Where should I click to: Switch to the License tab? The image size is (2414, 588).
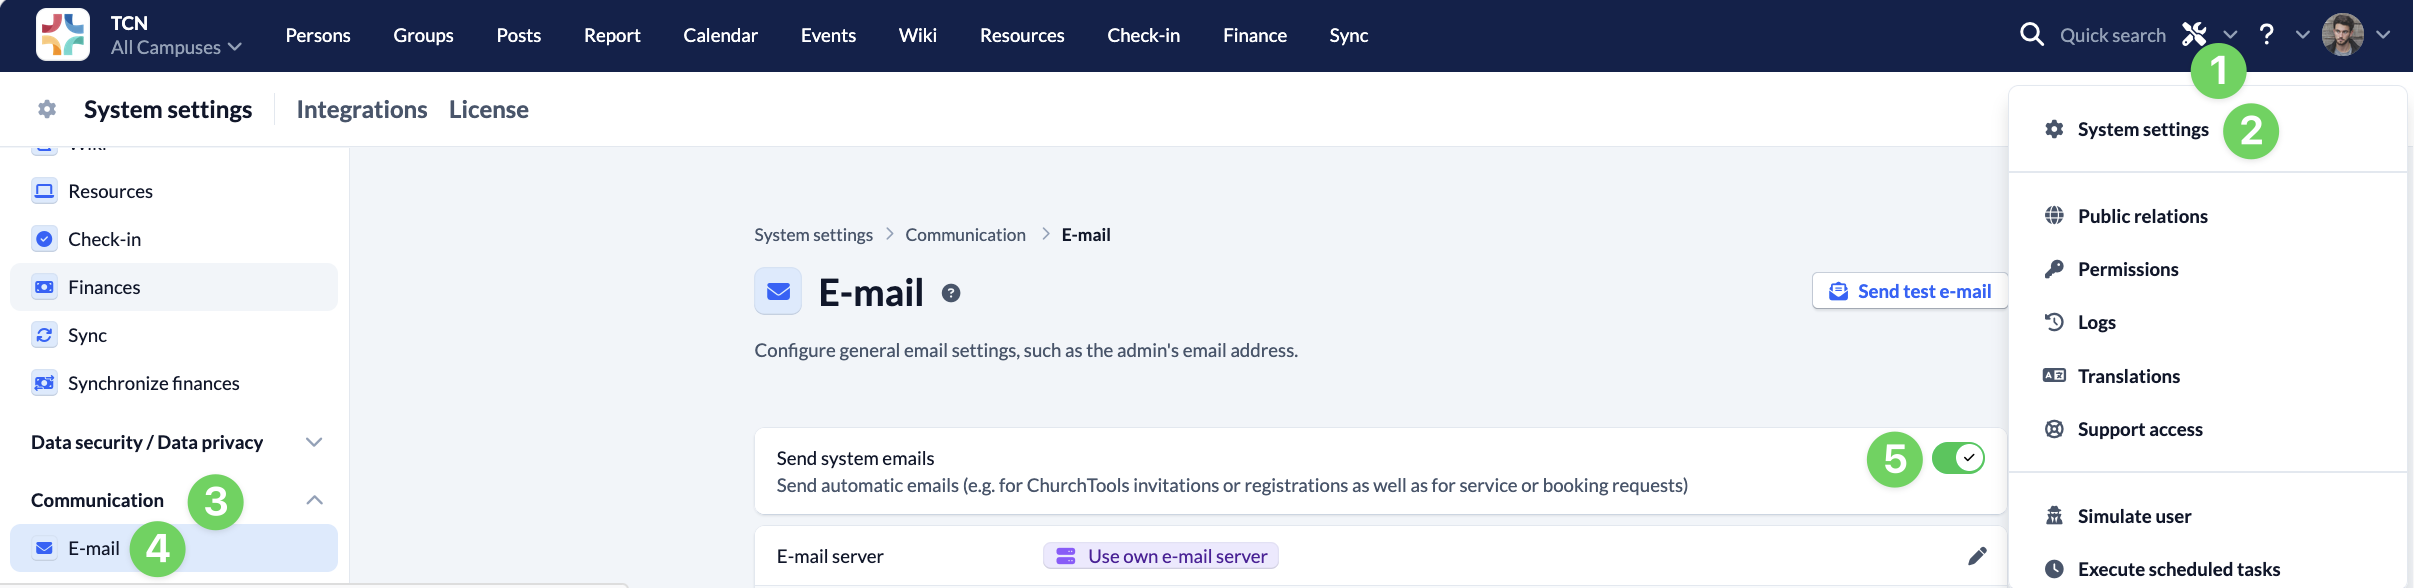(489, 109)
